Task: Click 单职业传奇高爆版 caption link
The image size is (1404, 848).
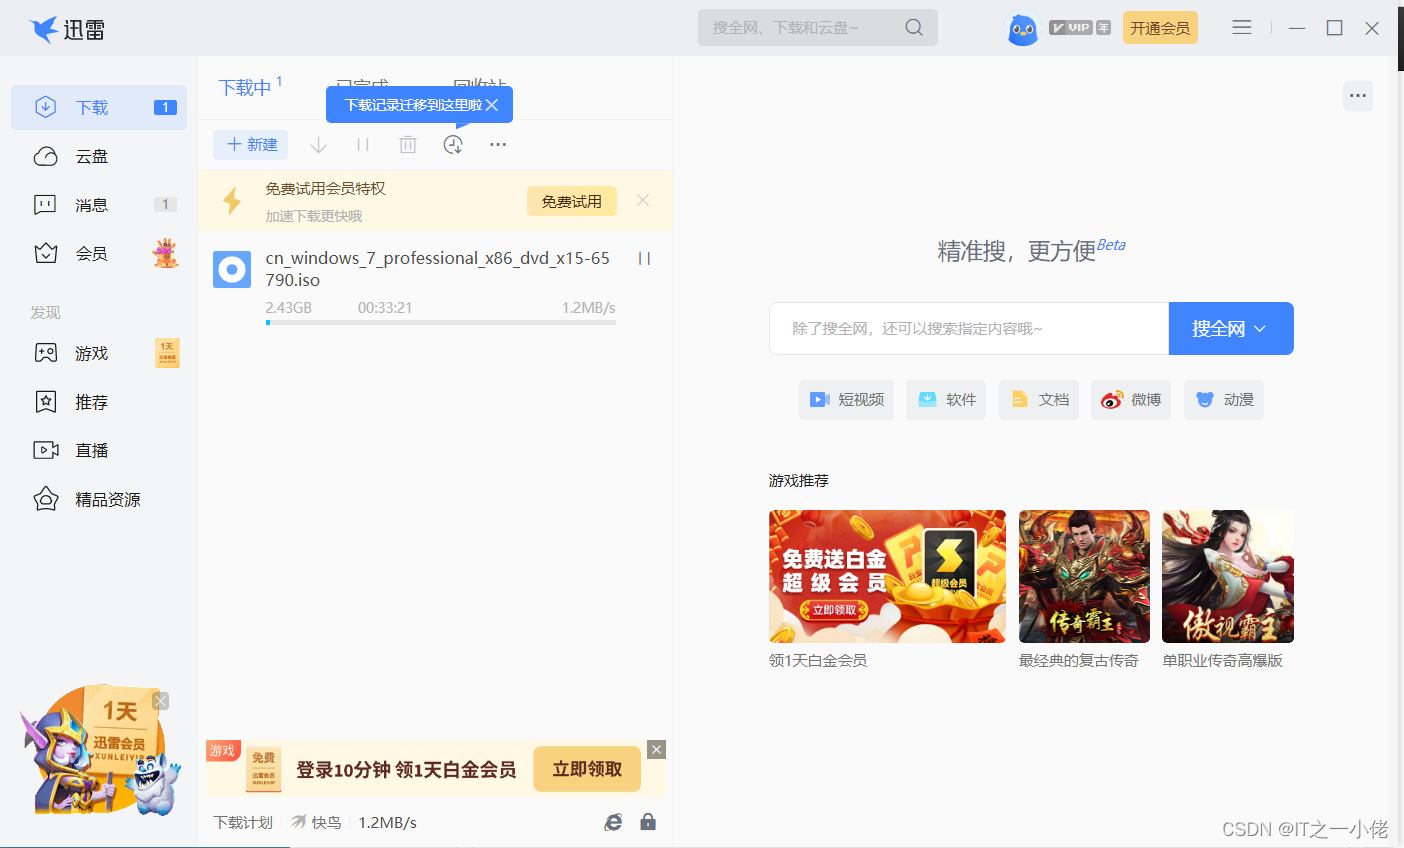Action: pos(1222,661)
